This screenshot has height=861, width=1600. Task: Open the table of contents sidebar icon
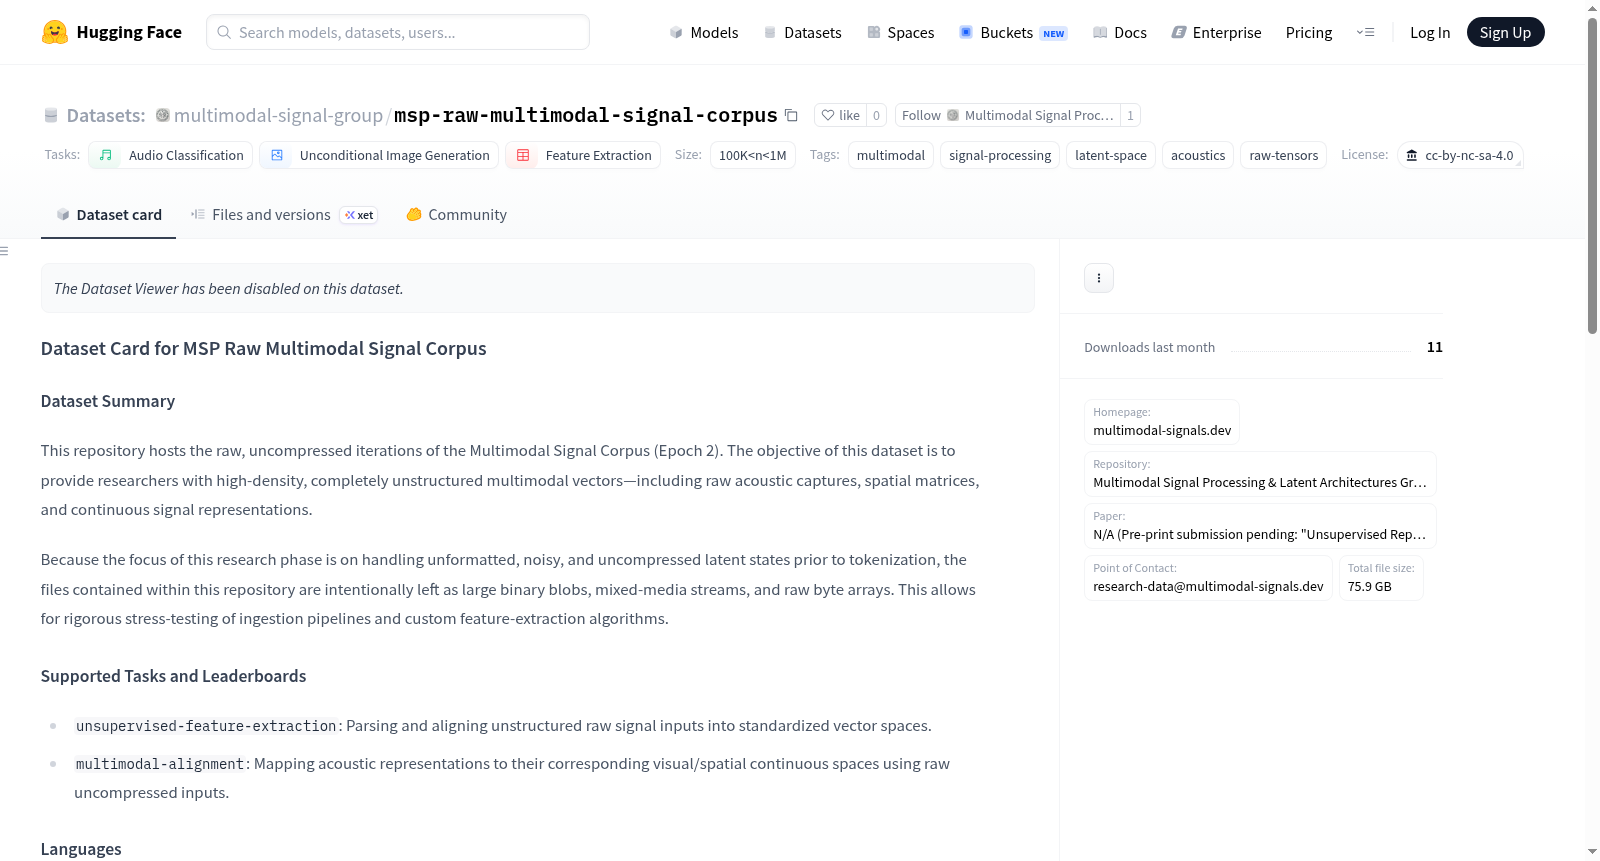click(x=4, y=251)
